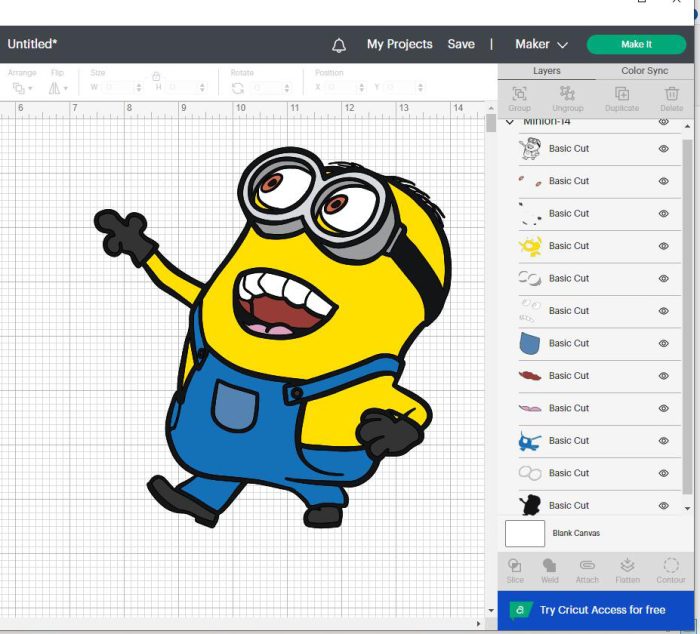This screenshot has height=634, width=700.
Task: Click the green Make It button
Action: [636, 44]
